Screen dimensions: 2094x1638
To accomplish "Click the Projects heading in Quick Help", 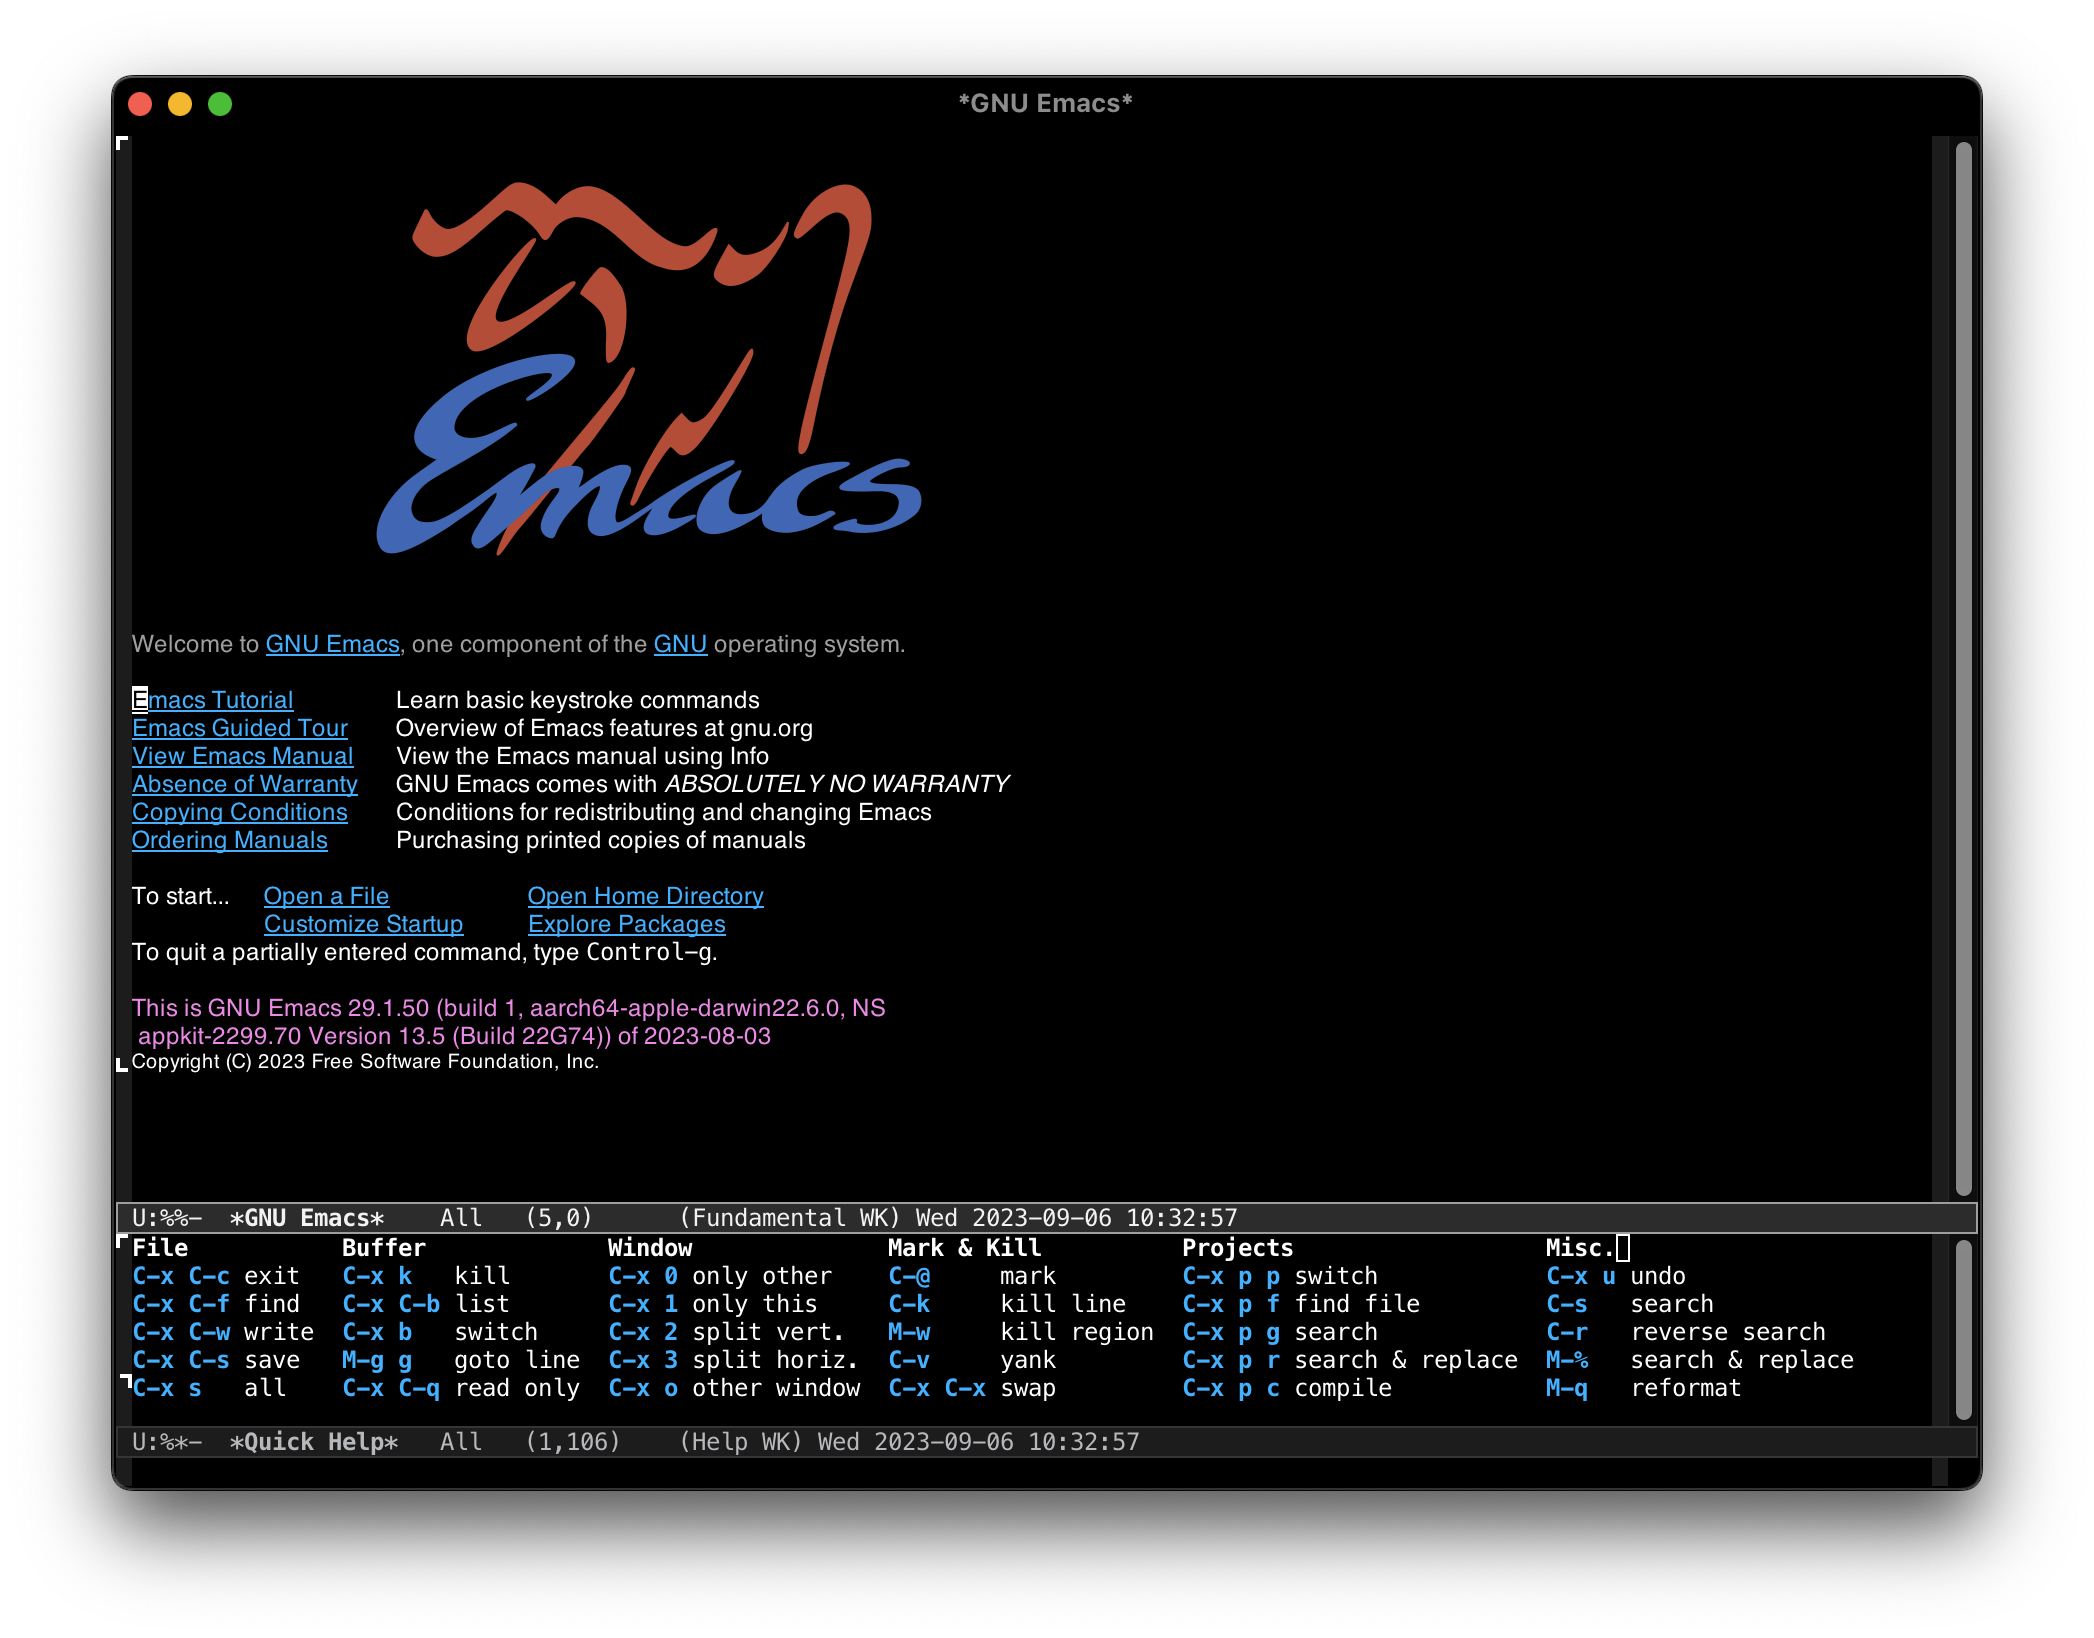I will (1238, 1248).
